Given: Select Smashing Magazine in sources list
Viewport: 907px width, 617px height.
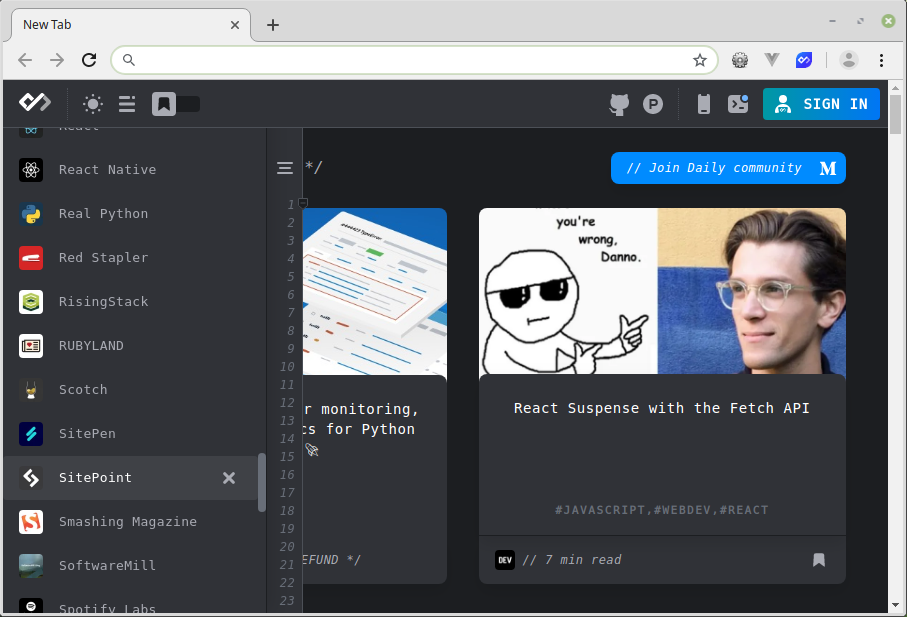Looking at the screenshot, I should tap(127, 522).
